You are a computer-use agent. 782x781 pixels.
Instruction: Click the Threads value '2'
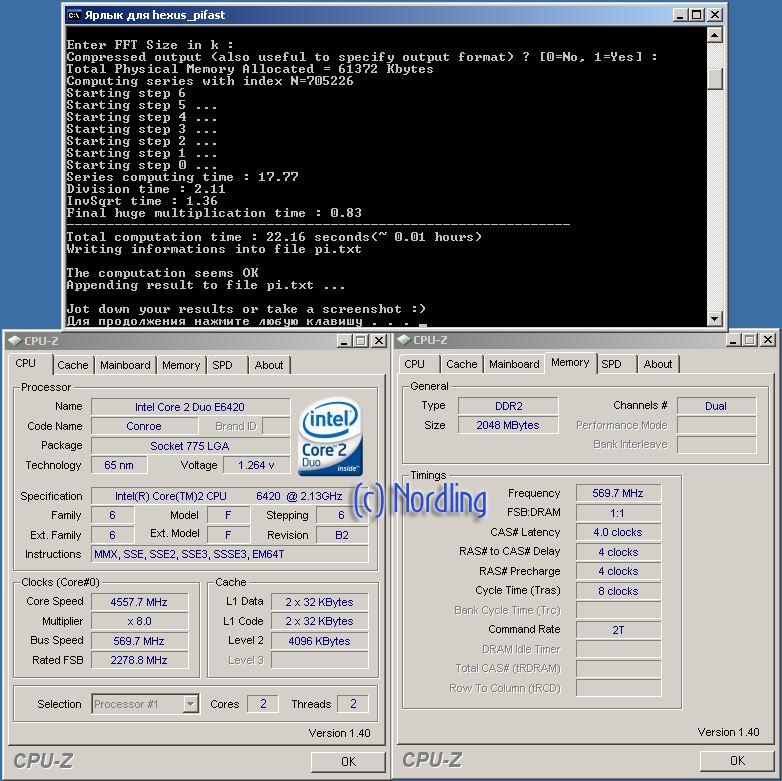pos(353,704)
